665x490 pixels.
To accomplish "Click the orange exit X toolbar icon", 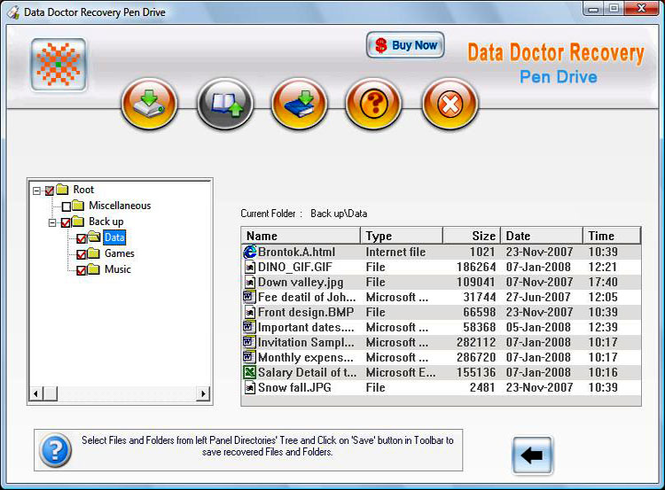I will click(450, 104).
